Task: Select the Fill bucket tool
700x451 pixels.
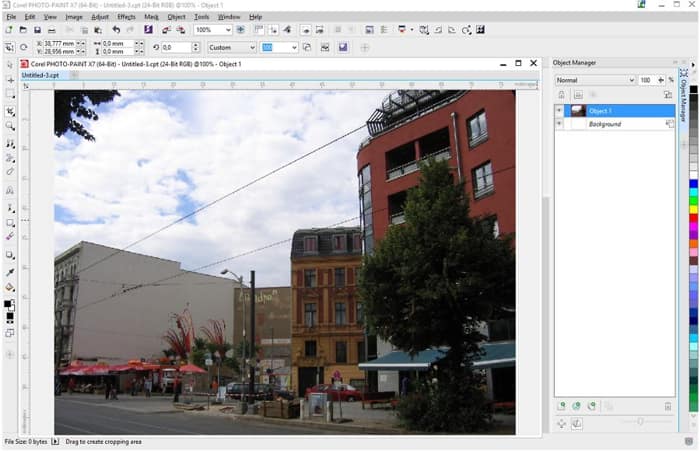Action: tap(9, 287)
